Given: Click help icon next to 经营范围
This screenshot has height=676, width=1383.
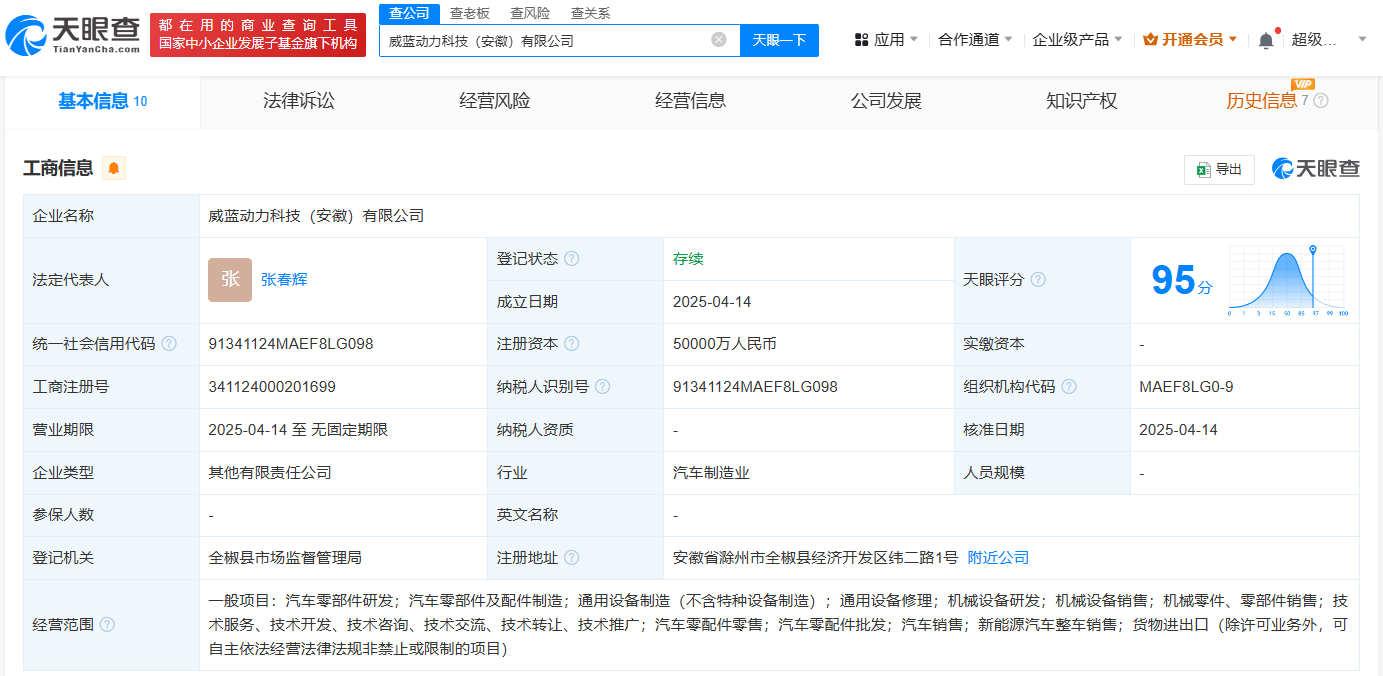Looking at the screenshot, I should click(107, 625).
